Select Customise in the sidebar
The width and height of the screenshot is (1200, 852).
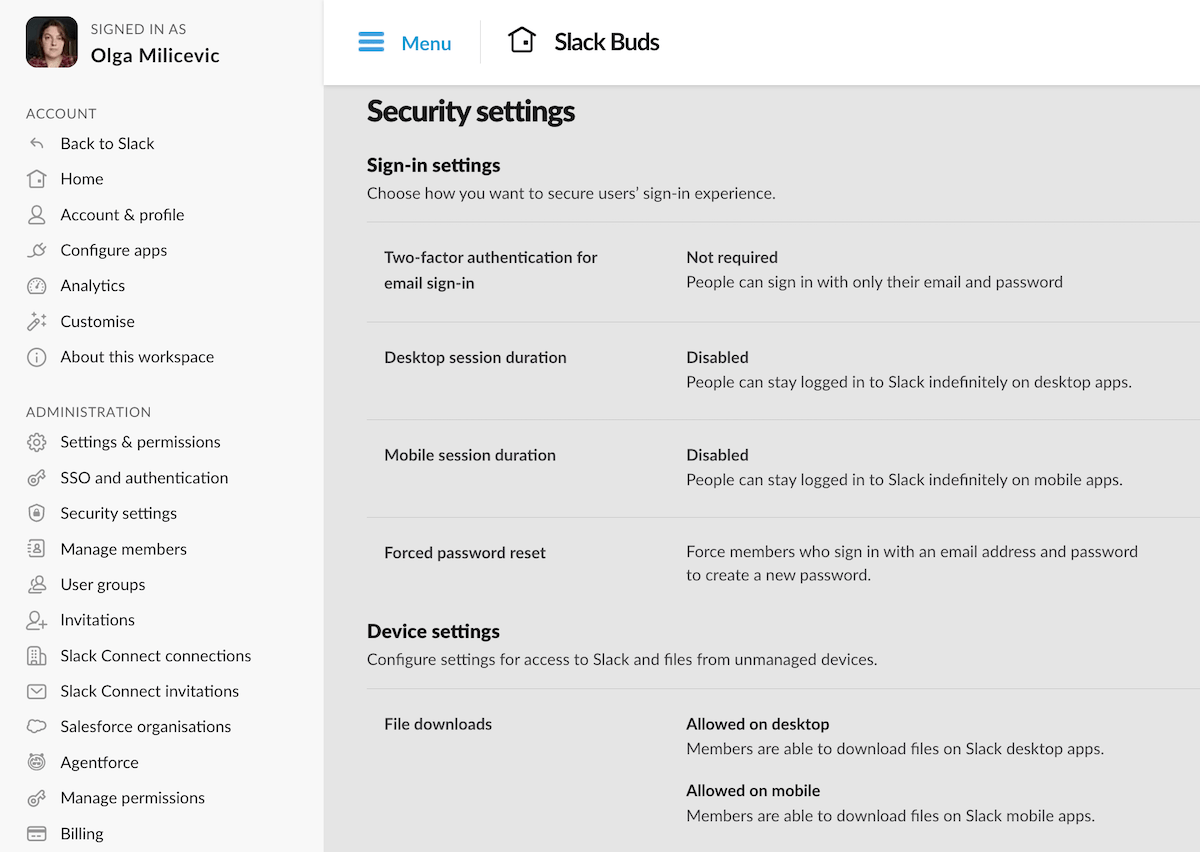click(97, 321)
